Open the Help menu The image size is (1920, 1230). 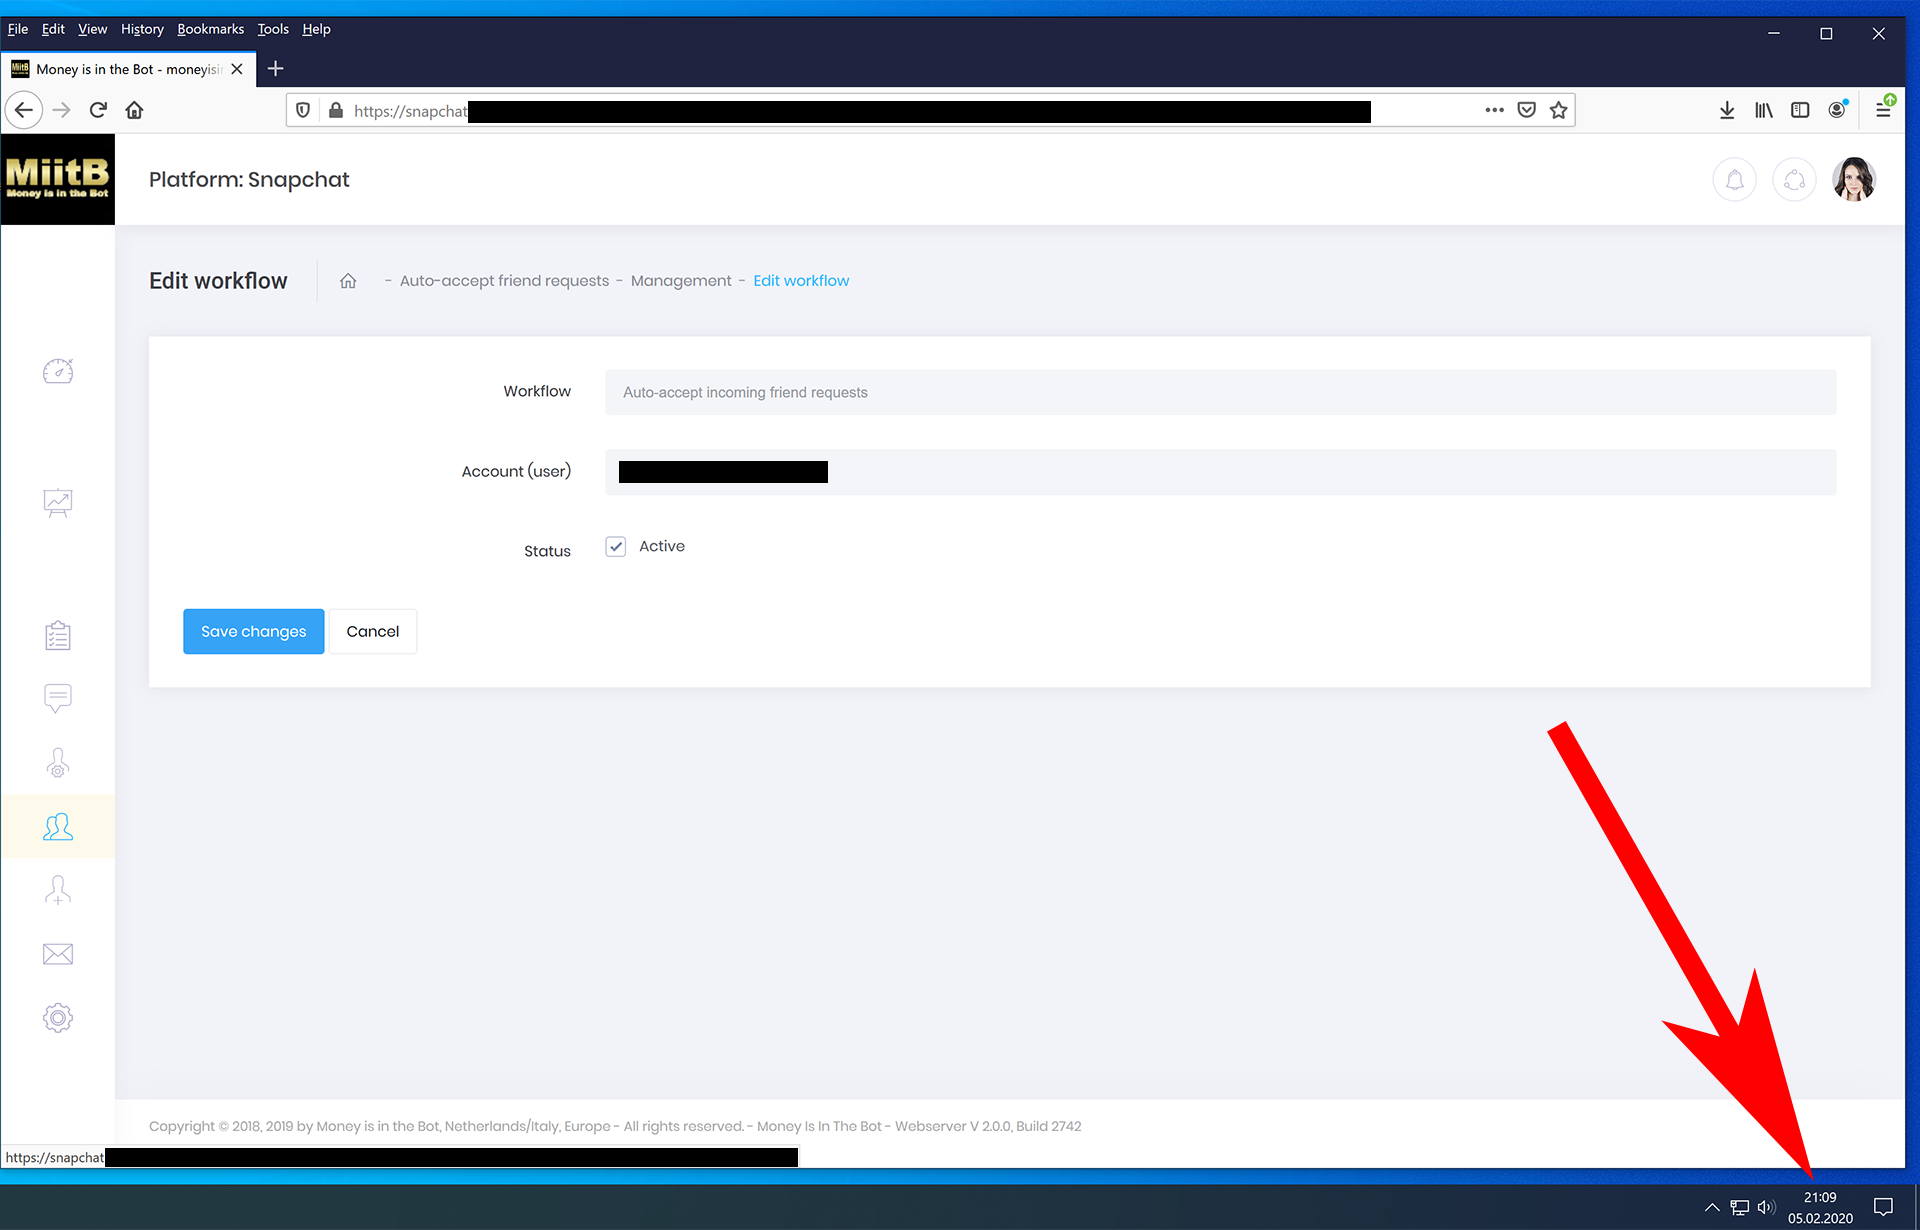pyautogui.click(x=317, y=29)
